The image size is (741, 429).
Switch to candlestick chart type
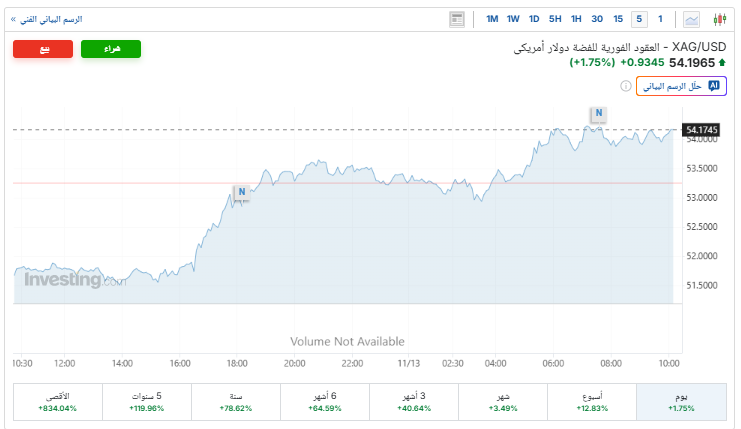(720, 19)
